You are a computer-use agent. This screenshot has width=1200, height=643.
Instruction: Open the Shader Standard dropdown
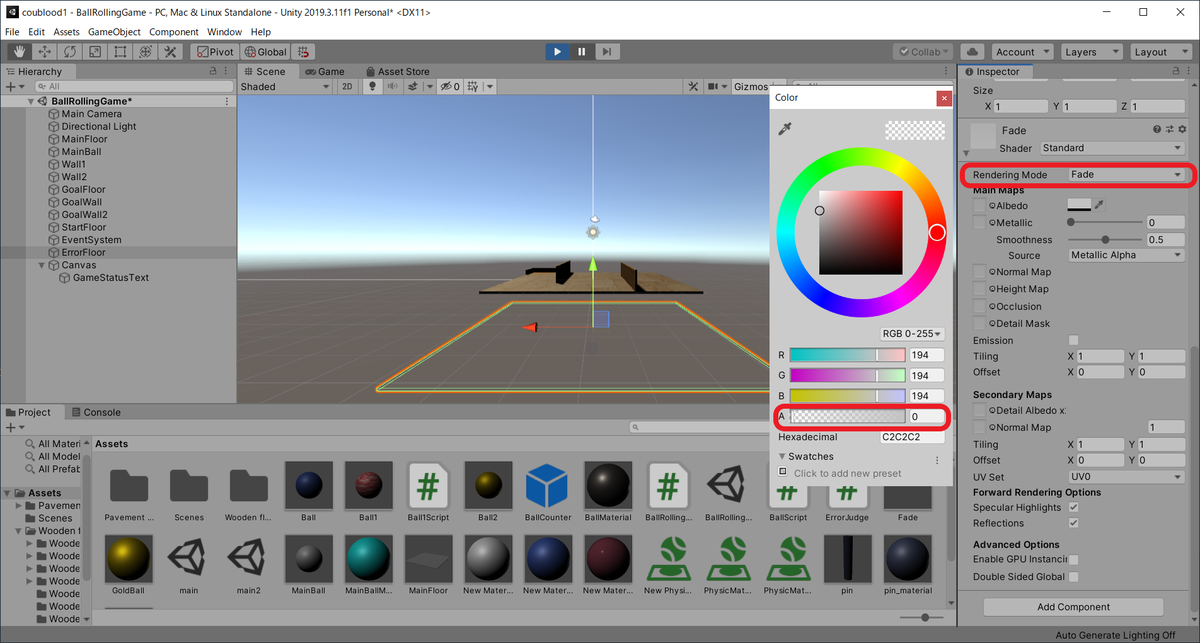[1111, 148]
